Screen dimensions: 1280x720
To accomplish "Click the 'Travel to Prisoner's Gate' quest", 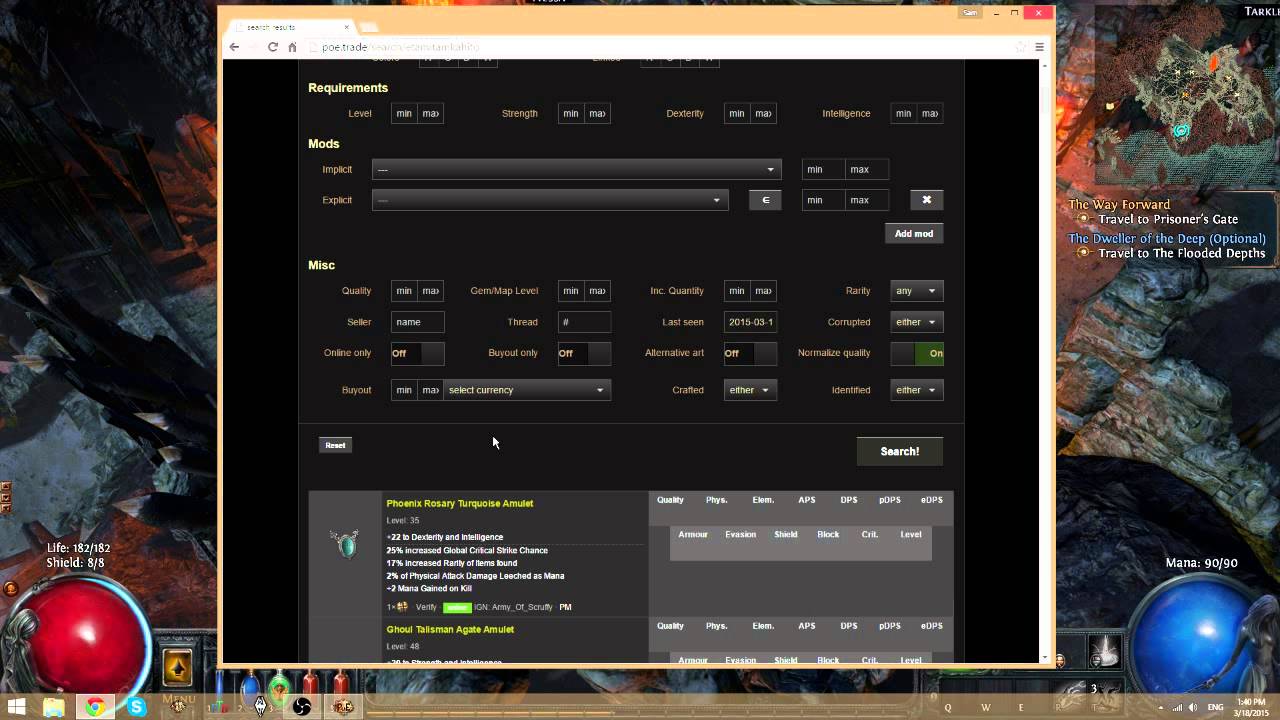I will (x=1168, y=219).
